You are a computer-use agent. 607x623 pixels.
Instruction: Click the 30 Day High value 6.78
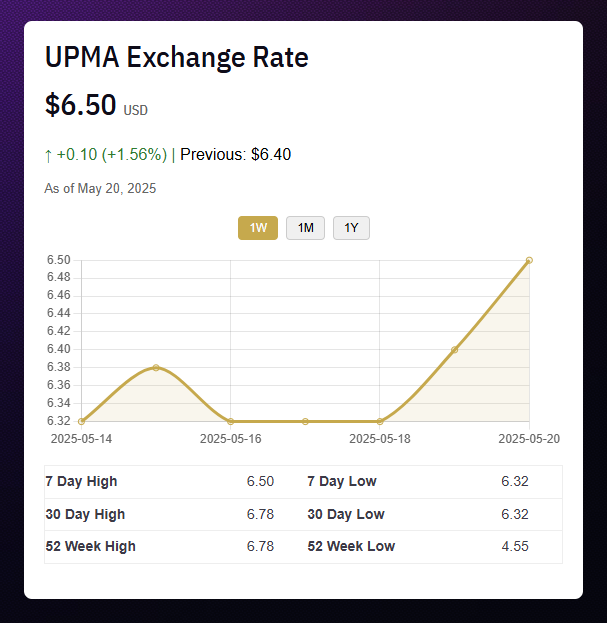coord(260,514)
